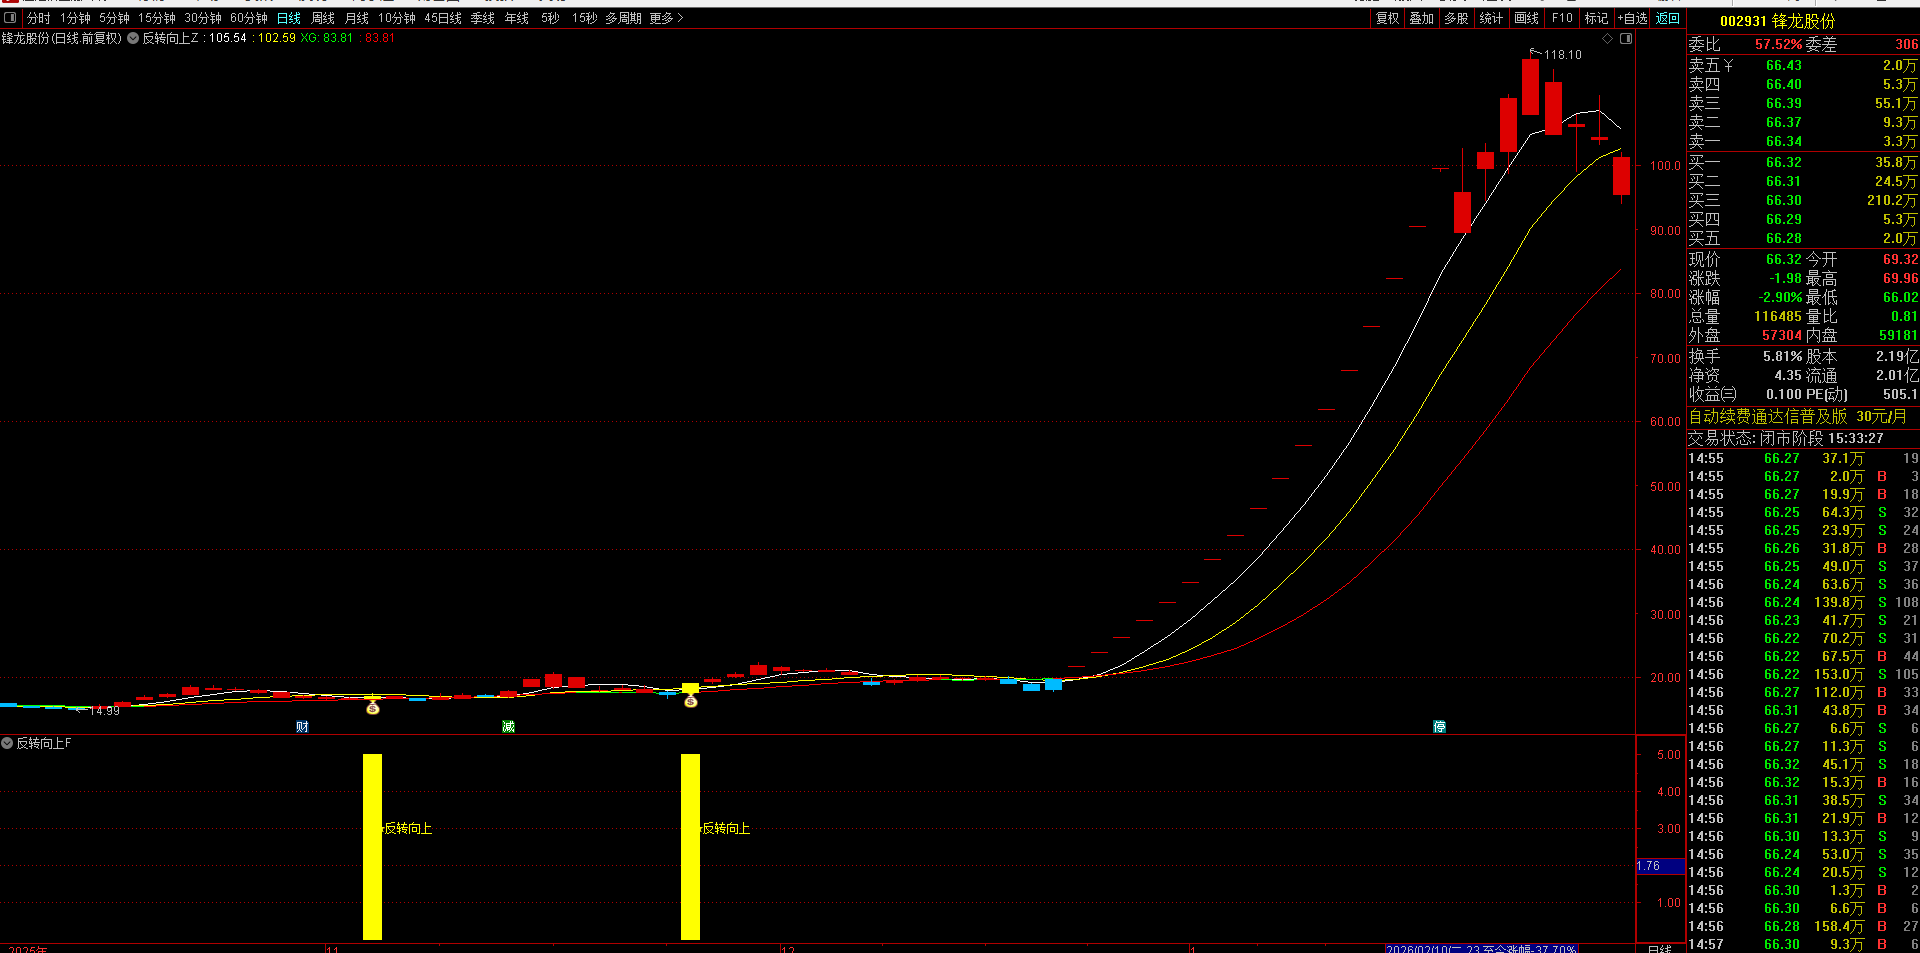Switch to 季线 quarterly chart
Image resolution: width=1920 pixels, height=953 pixels.
pyautogui.click(x=483, y=18)
